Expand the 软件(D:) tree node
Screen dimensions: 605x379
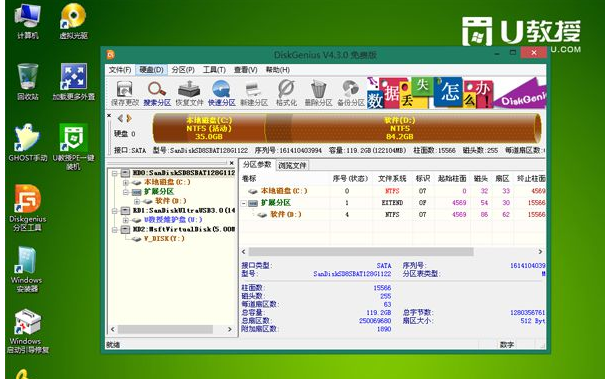point(136,201)
